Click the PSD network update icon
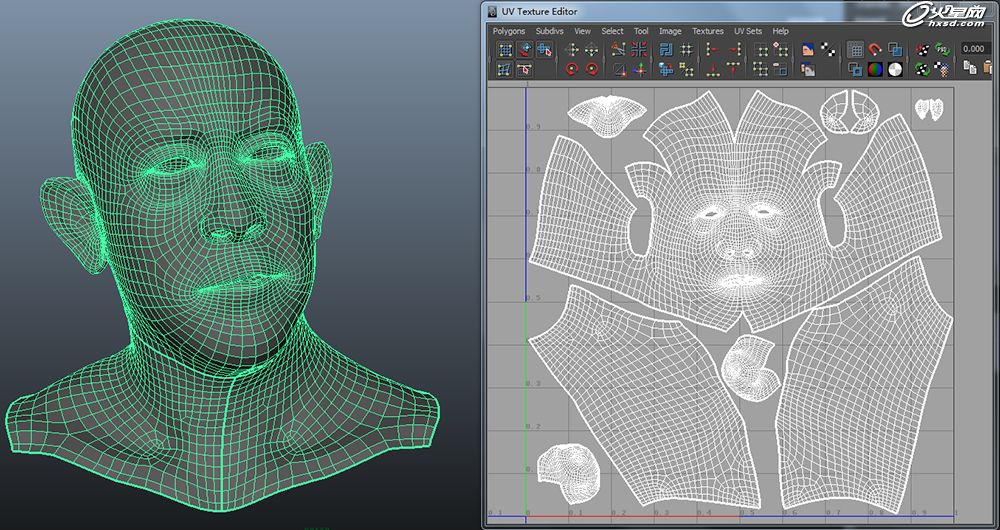 coord(942,49)
